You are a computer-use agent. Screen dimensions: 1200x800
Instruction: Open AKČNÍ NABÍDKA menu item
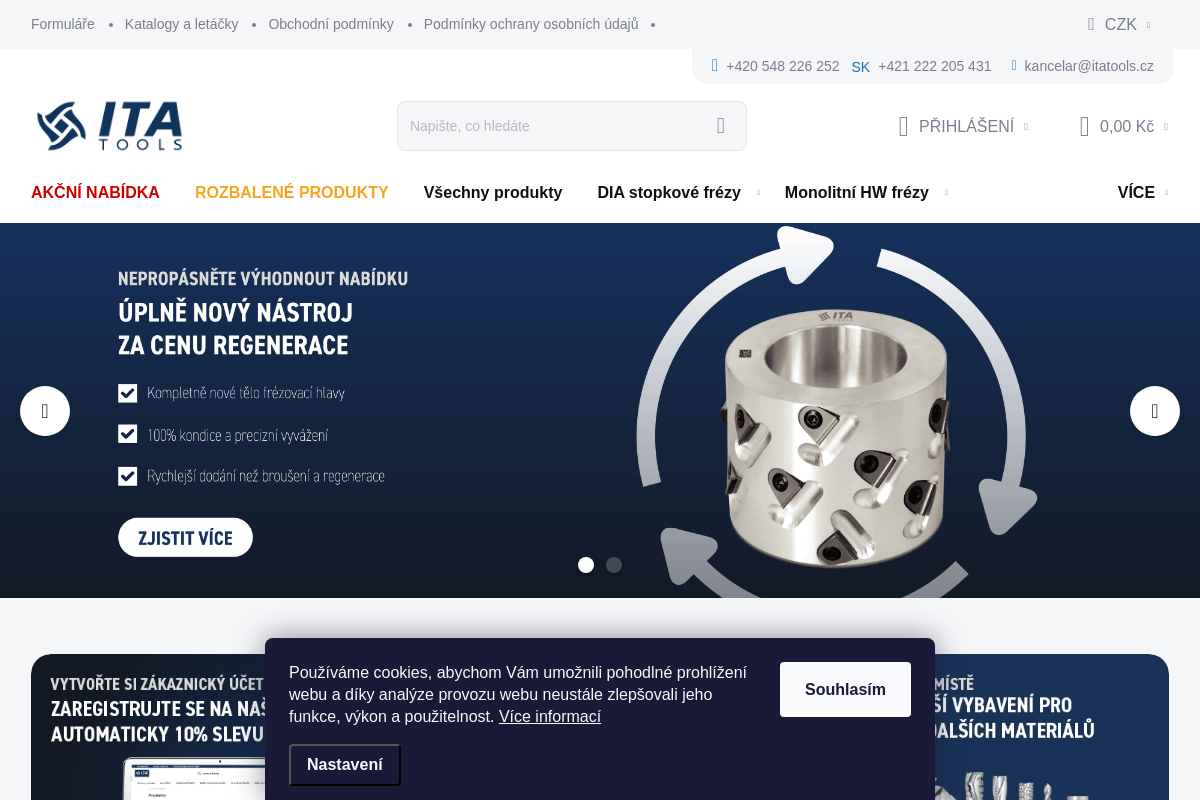coord(95,193)
